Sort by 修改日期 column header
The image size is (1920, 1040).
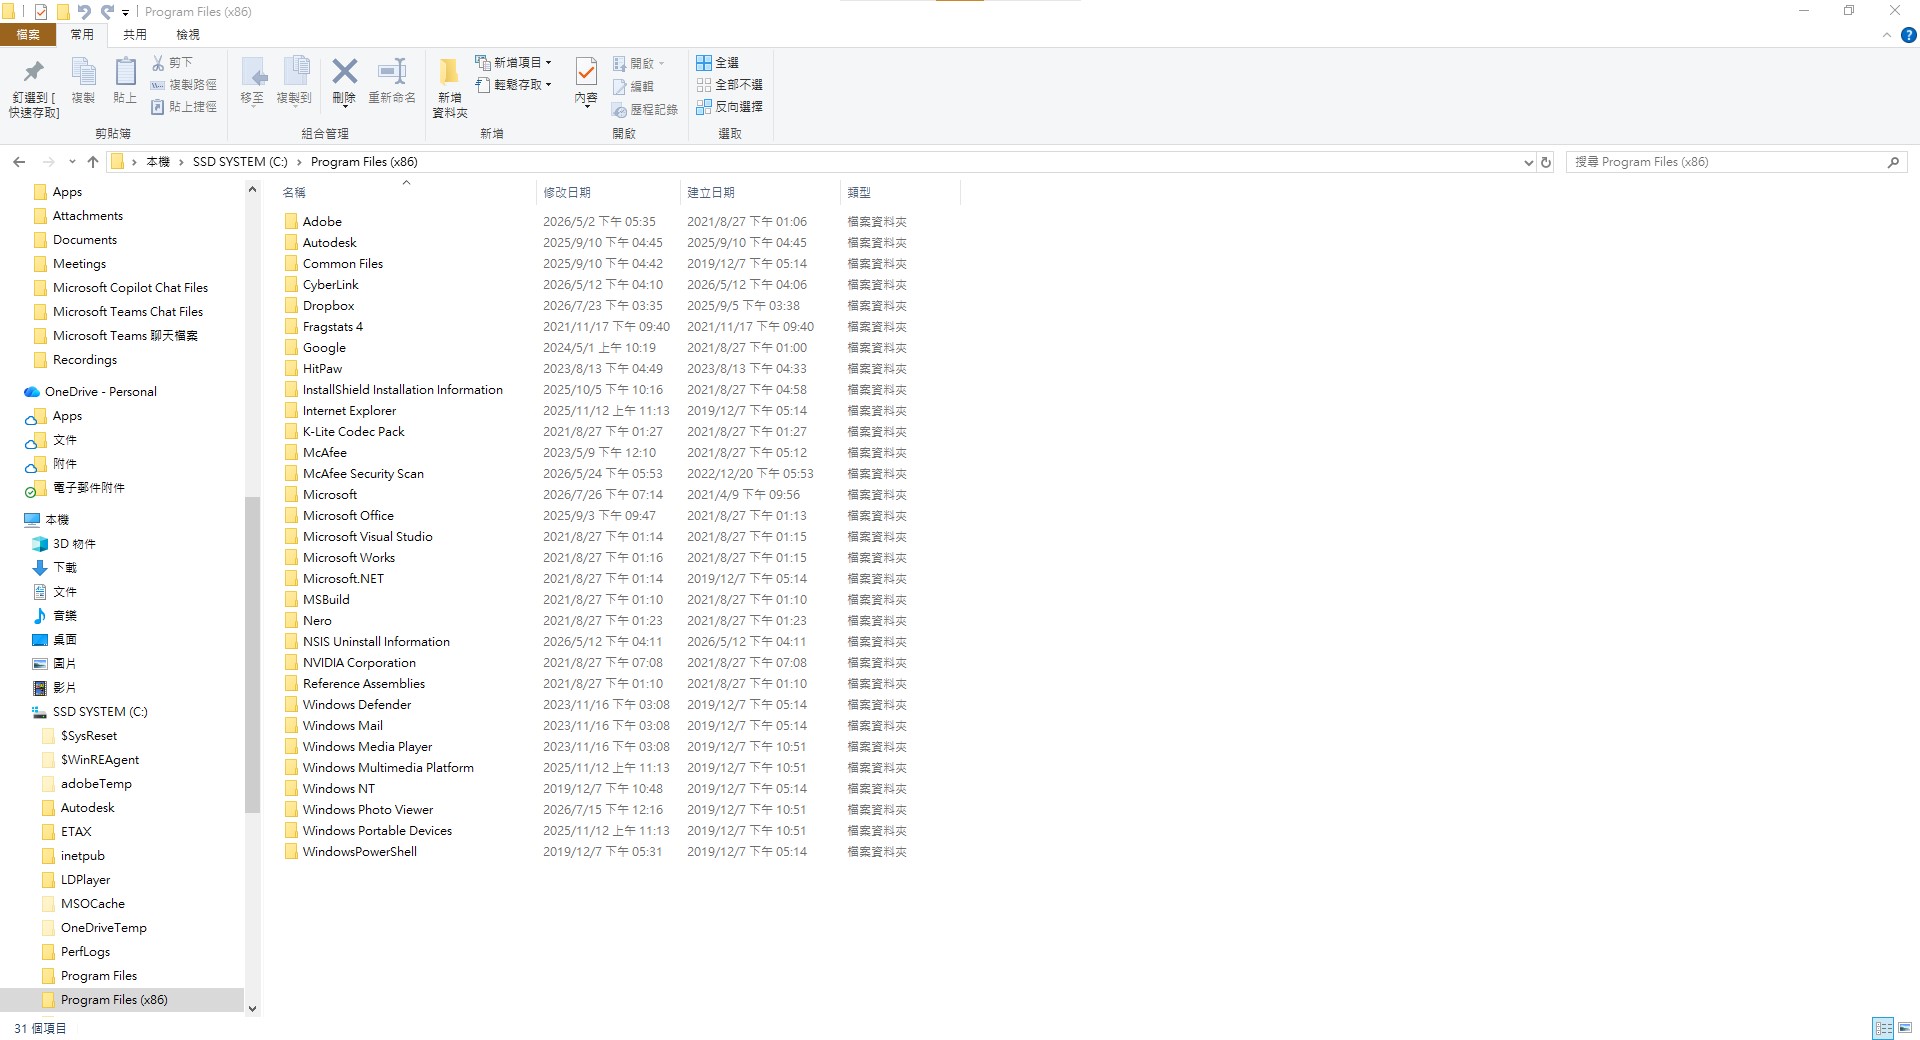(608, 192)
